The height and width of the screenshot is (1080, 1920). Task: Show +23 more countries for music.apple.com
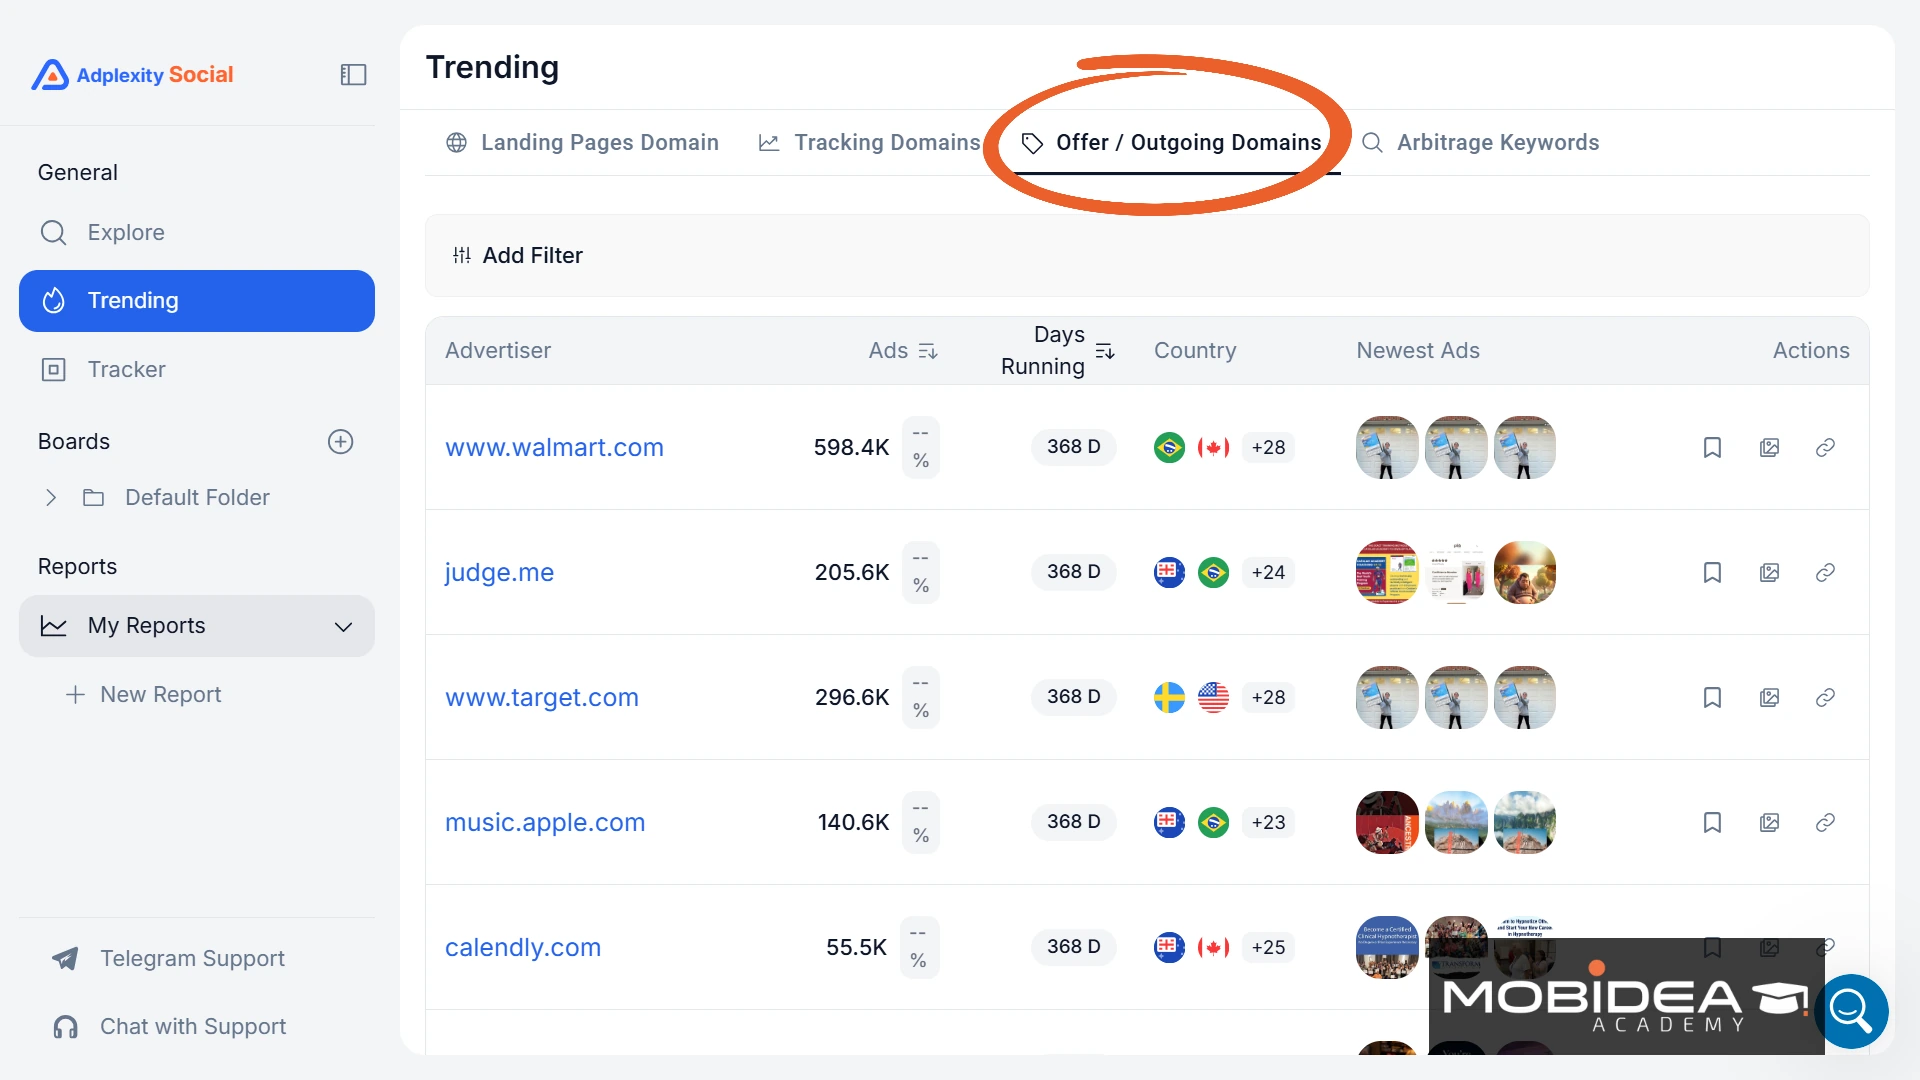(1268, 822)
